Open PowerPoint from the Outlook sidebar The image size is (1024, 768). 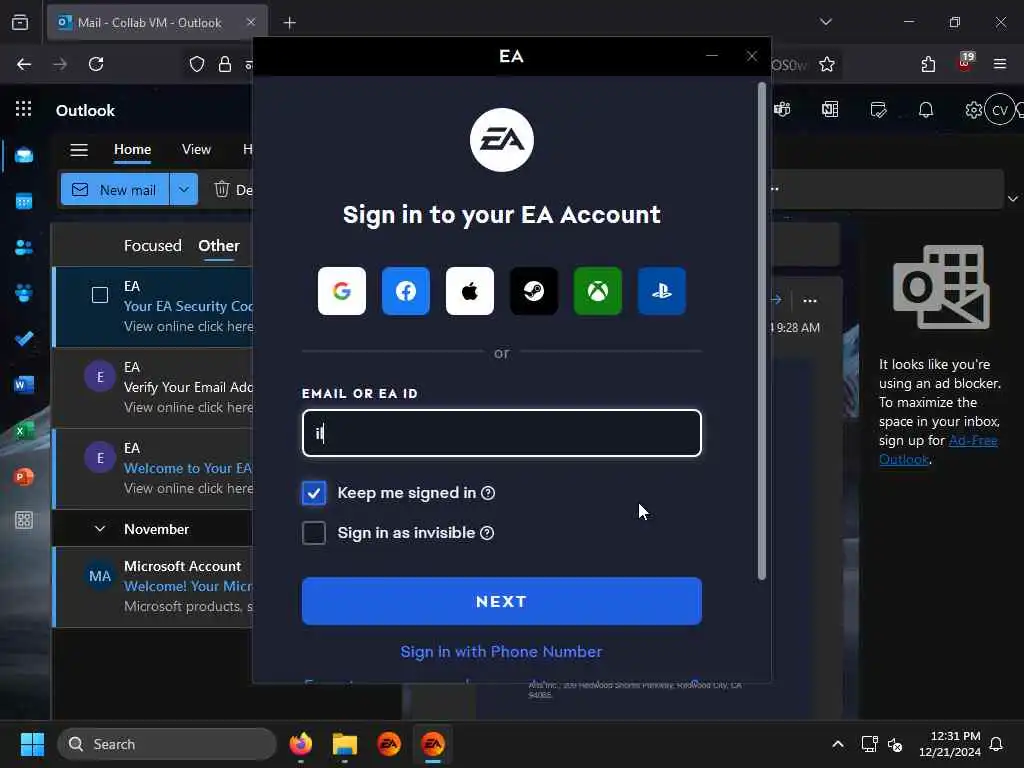(x=24, y=477)
